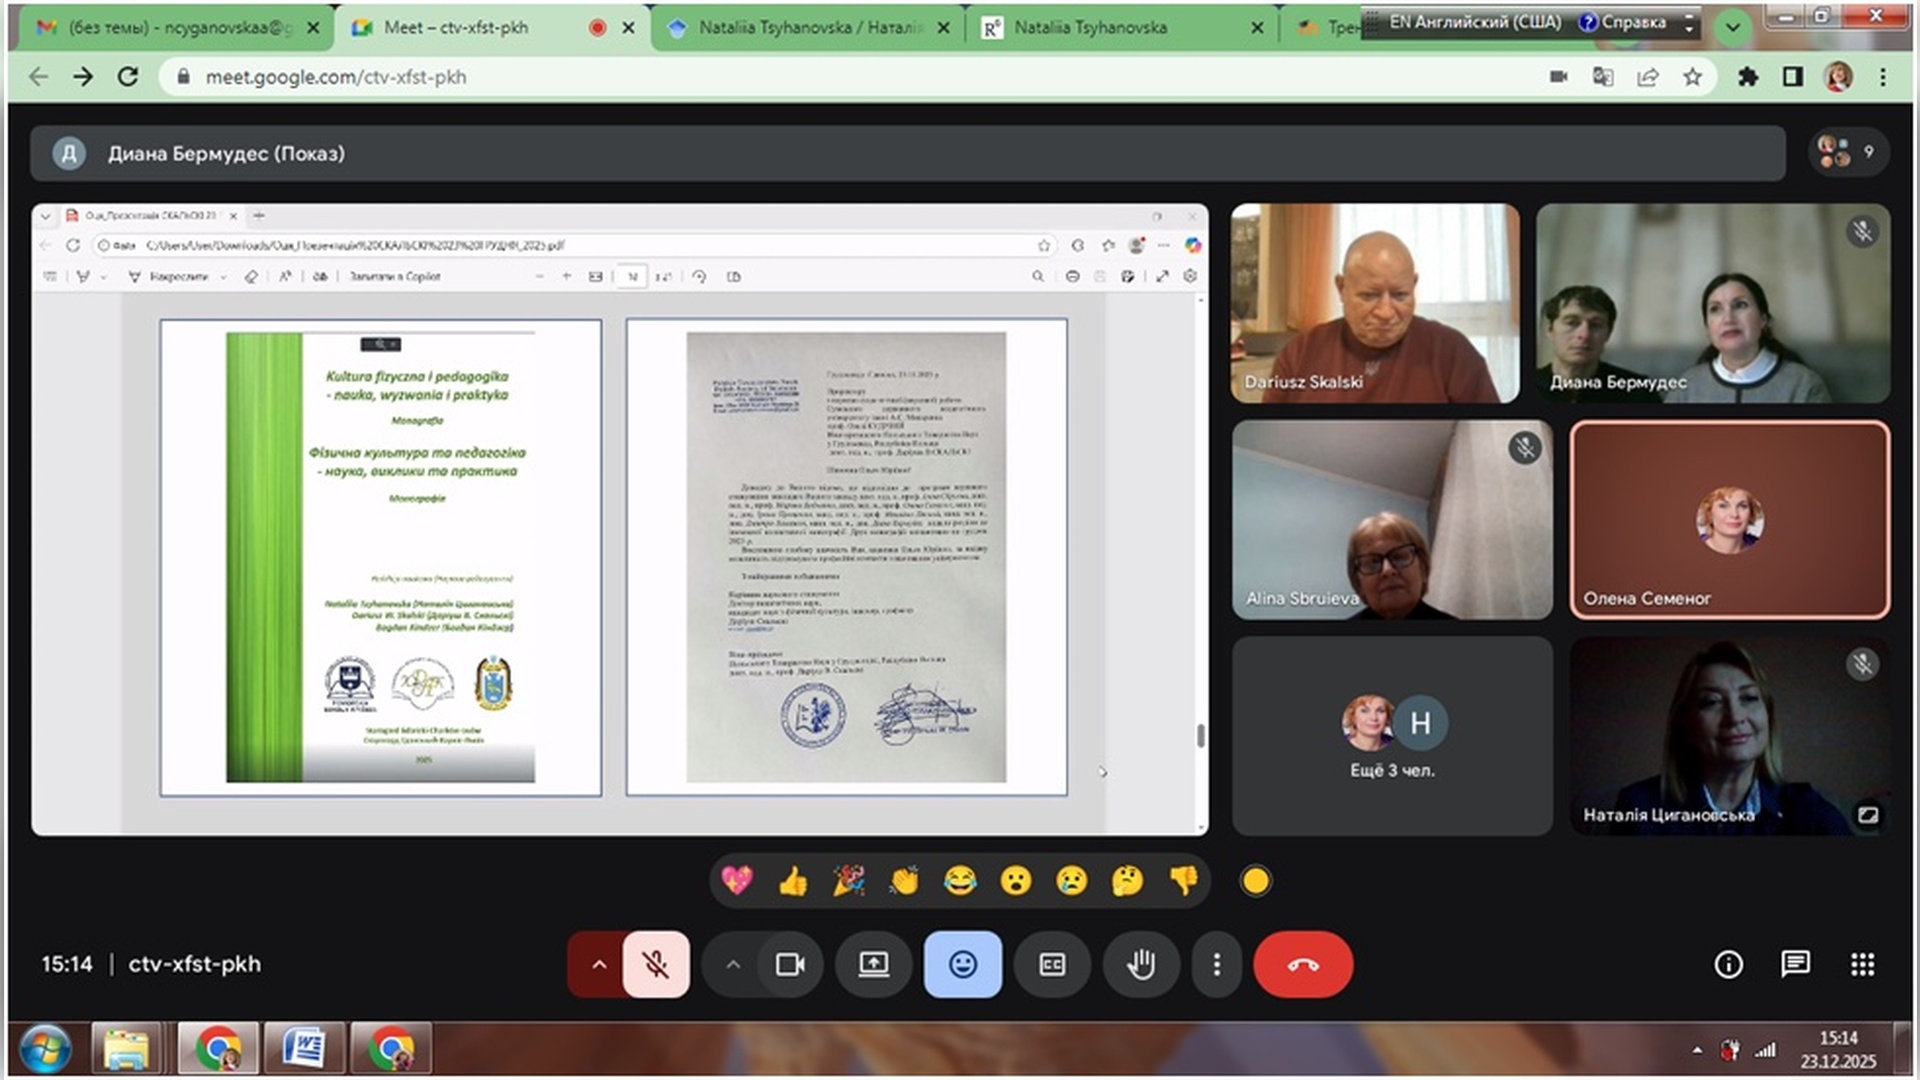The width and height of the screenshot is (1920, 1080).
Task: Open meeting details info icon
Action: tap(1728, 964)
